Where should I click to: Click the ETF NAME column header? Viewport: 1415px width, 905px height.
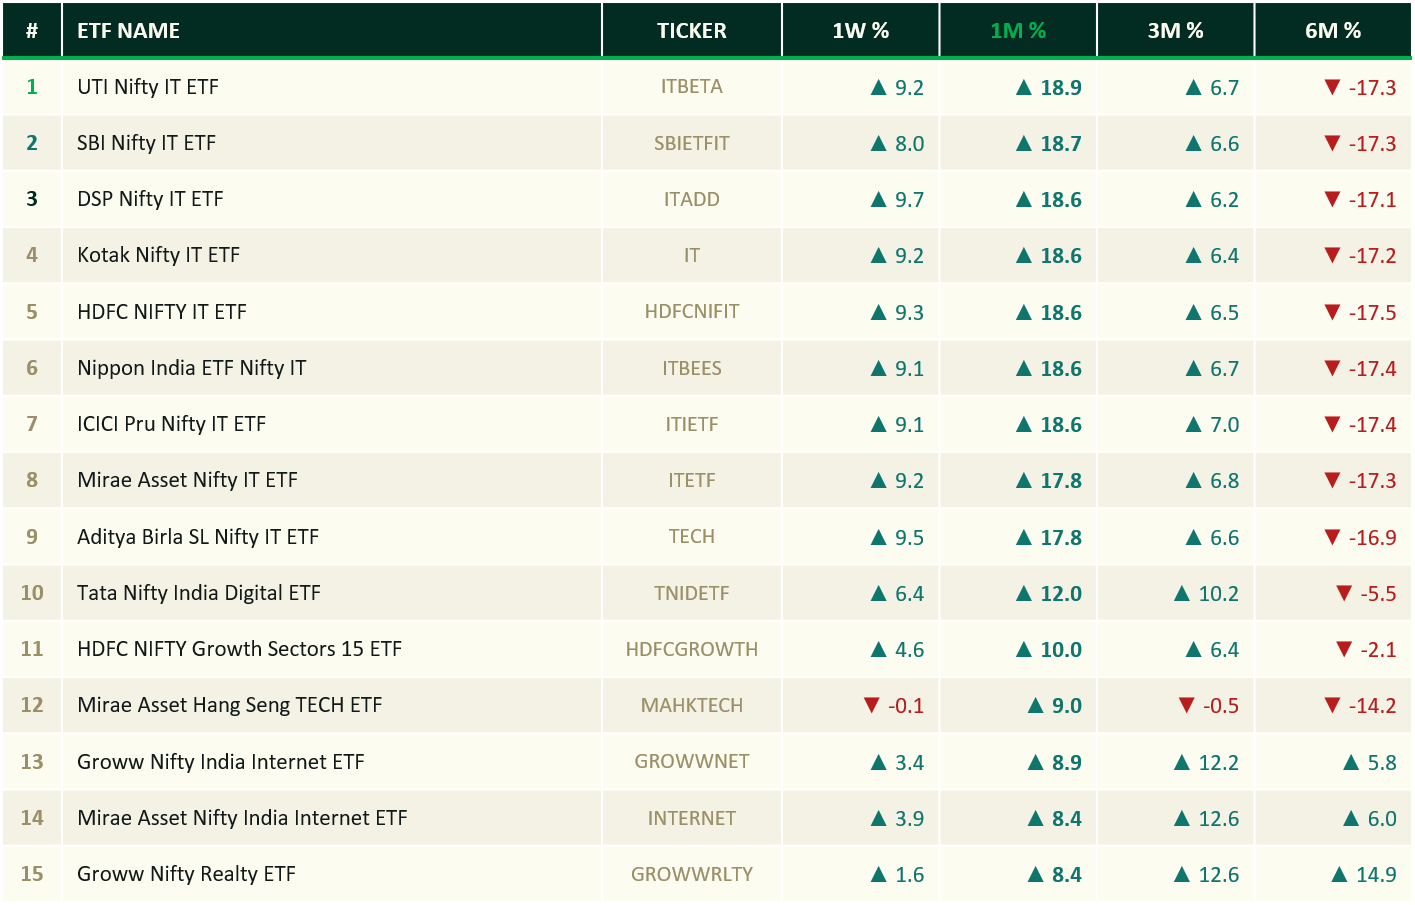pyautogui.click(x=129, y=31)
